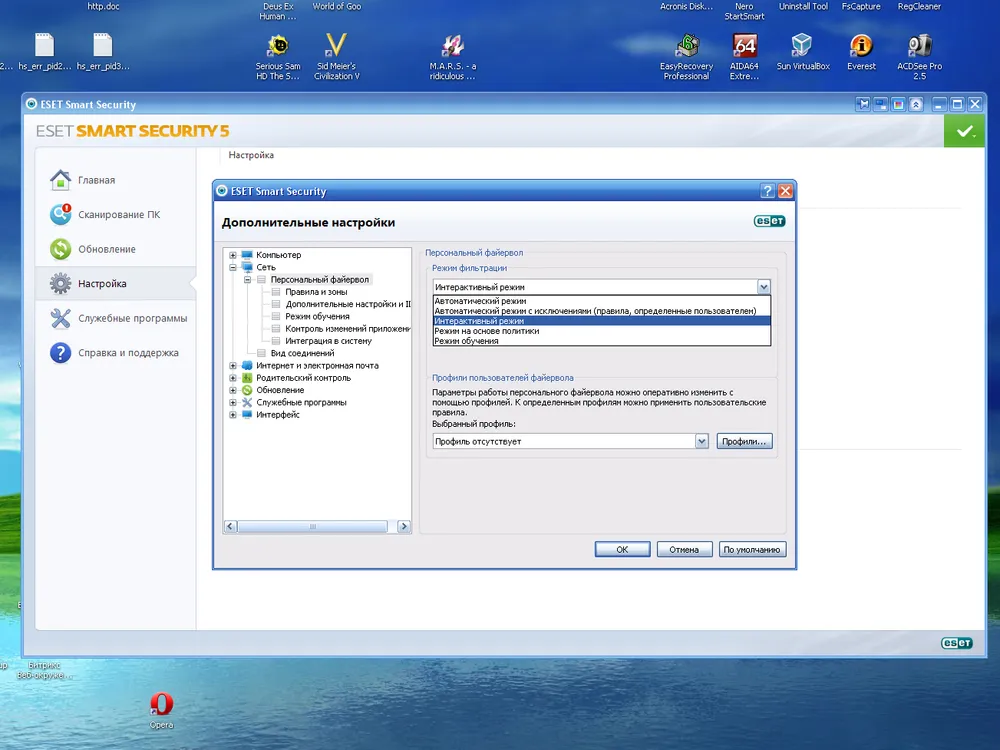
Task: Select Режим на основе политики option
Action: tap(486, 331)
